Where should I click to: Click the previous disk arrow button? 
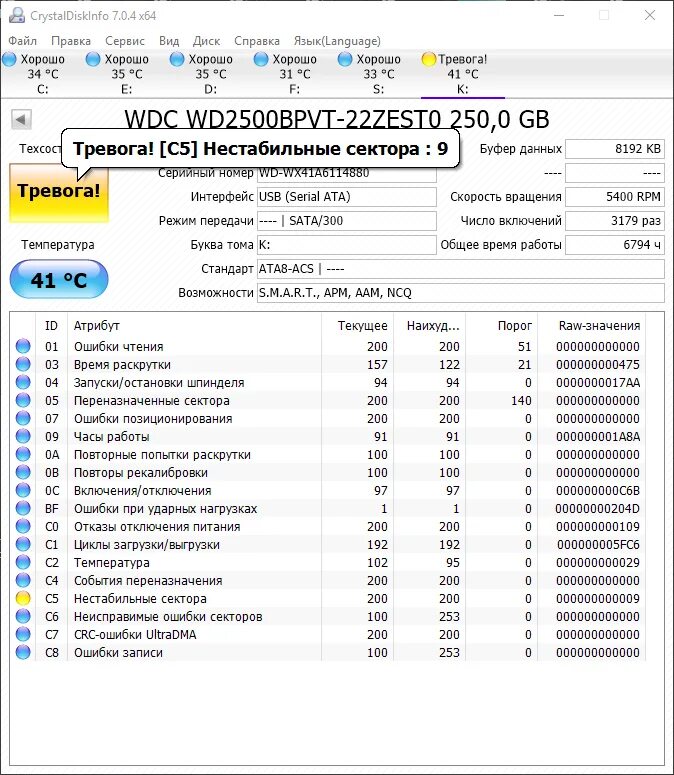point(21,119)
